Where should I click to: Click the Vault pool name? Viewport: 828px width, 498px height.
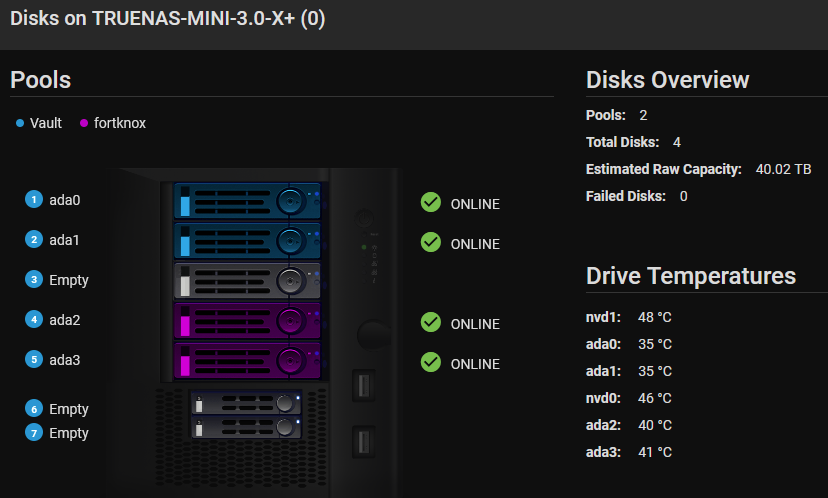coord(46,123)
